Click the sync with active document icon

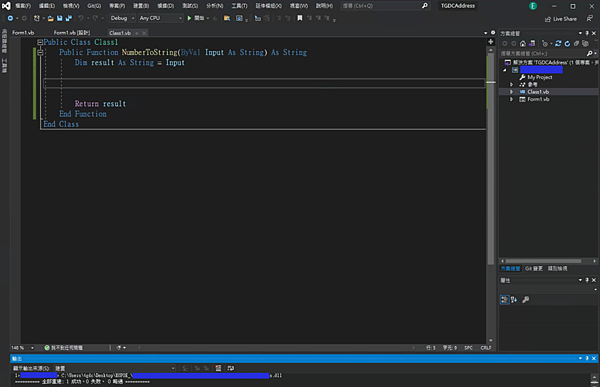click(x=558, y=43)
